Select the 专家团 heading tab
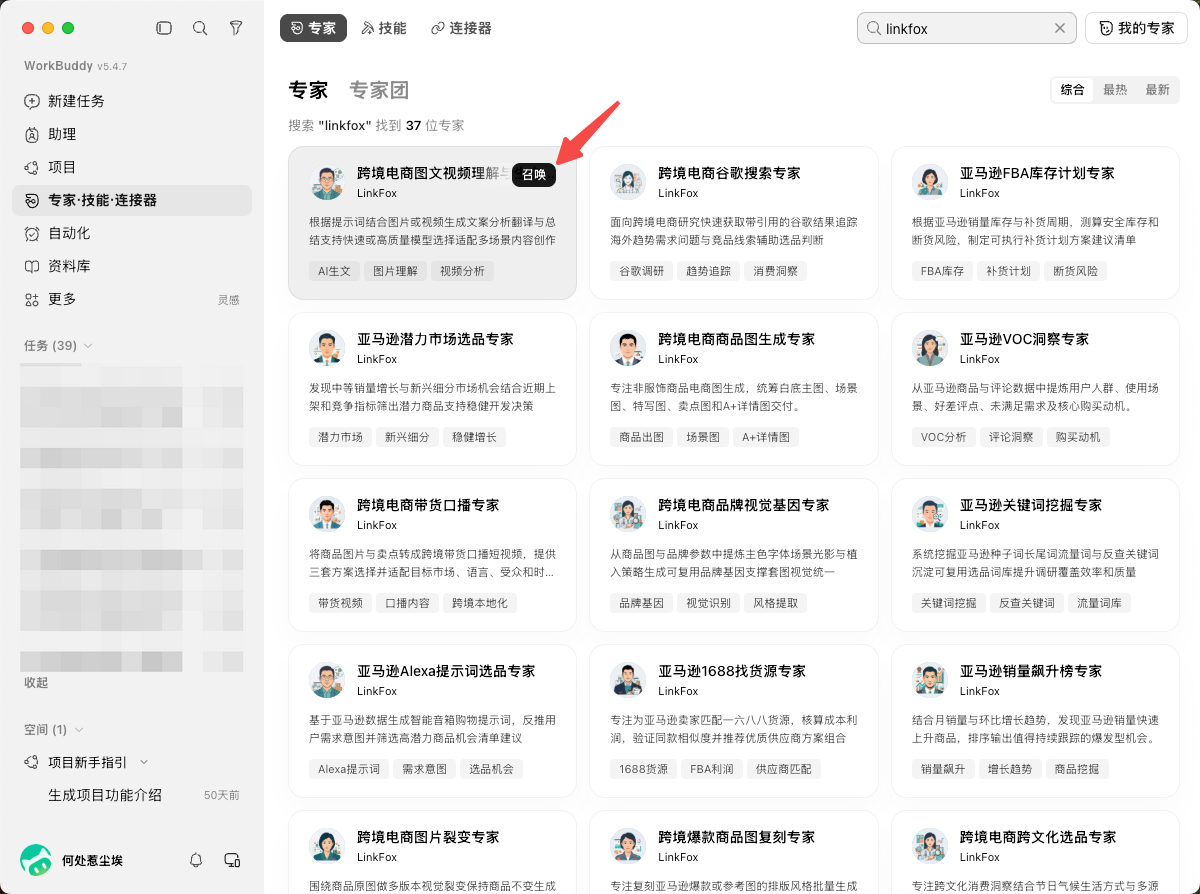Screen dimensions: 1200x894 coord(379,90)
